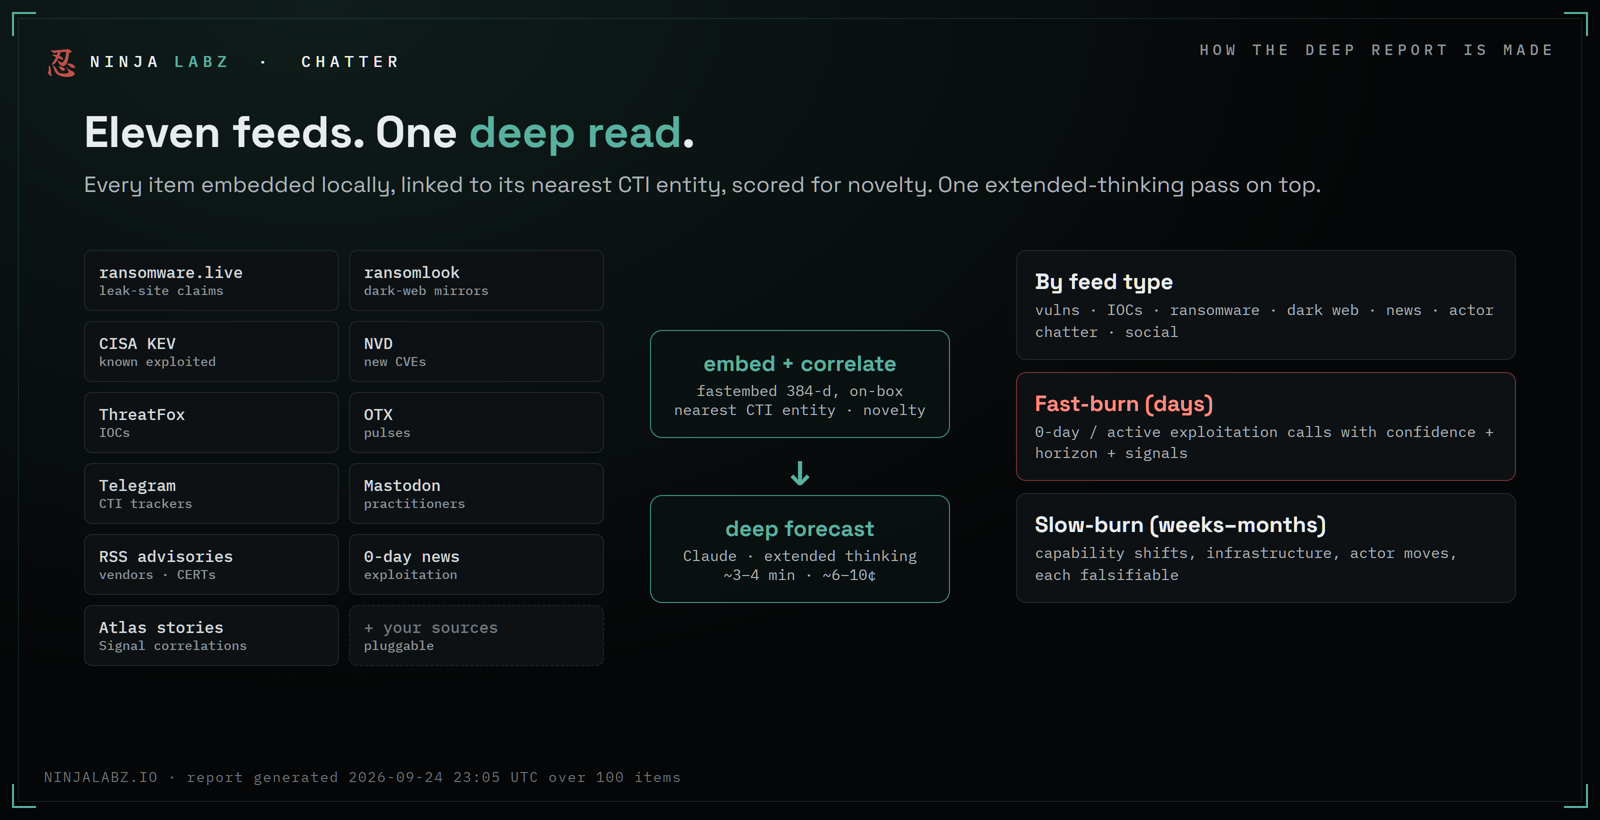Click the 'Eleven feeds. One deep read.' headline
The height and width of the screenshot is (820, 1600).
tap(389, 132)
